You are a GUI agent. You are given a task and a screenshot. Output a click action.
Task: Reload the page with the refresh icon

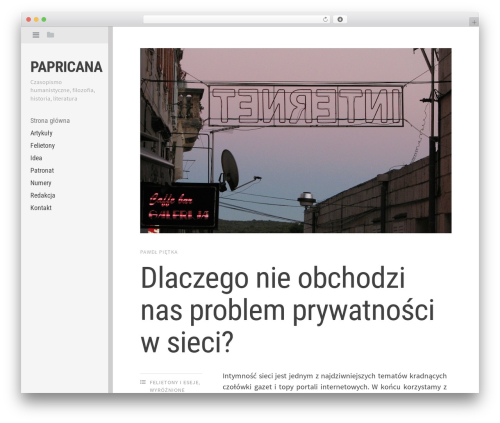pyautogui.click(x=325, y=20)
